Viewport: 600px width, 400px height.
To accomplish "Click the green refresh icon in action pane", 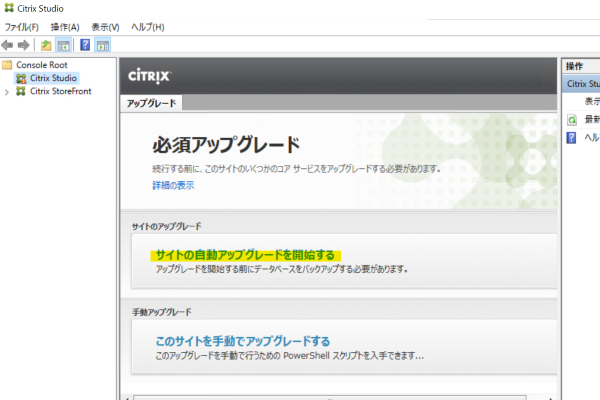I will coord(572,120).
